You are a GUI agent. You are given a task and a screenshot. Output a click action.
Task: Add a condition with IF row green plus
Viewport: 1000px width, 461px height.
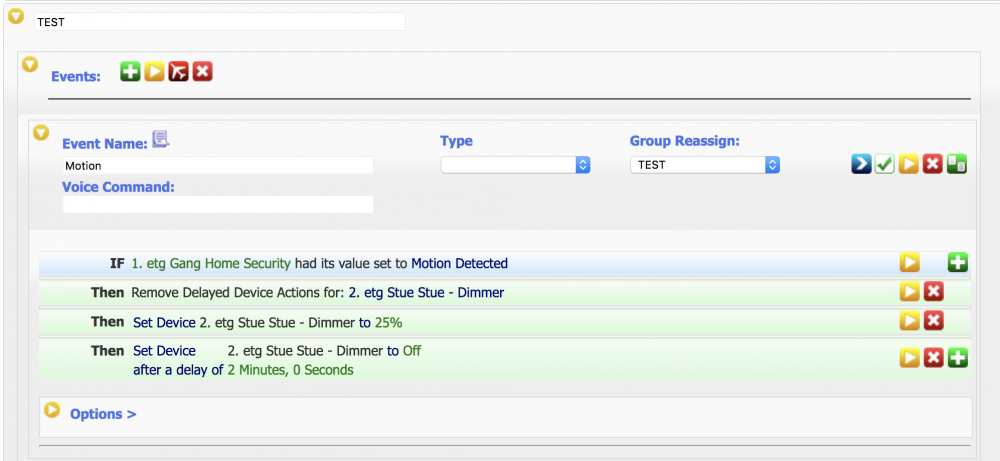[x=957, y=263]
